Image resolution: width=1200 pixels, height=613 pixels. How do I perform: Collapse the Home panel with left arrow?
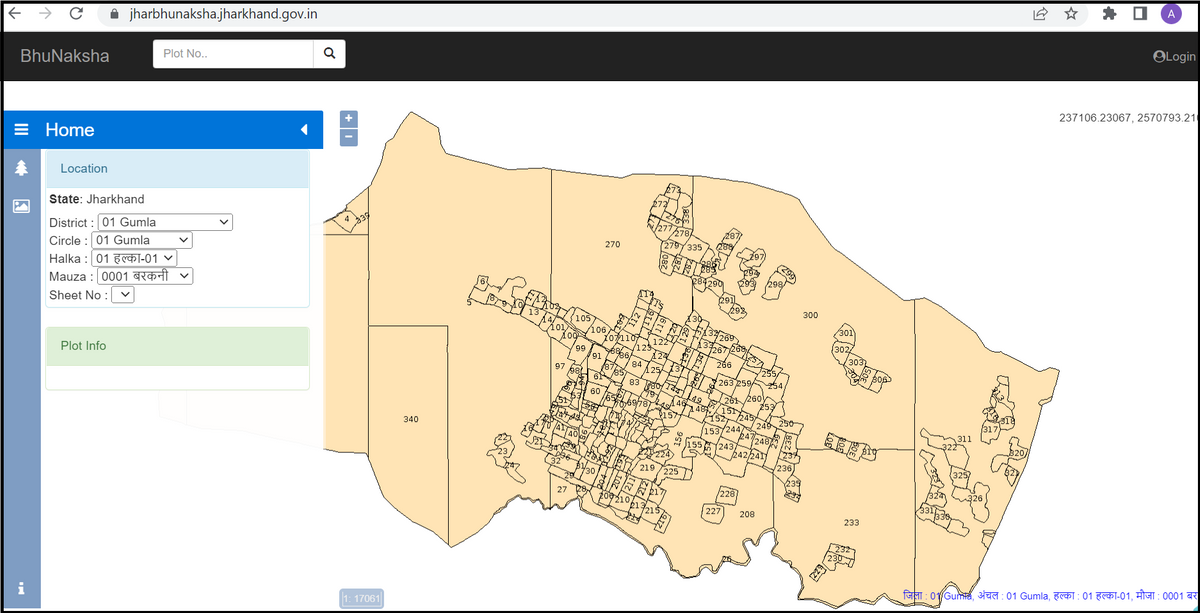304,130
